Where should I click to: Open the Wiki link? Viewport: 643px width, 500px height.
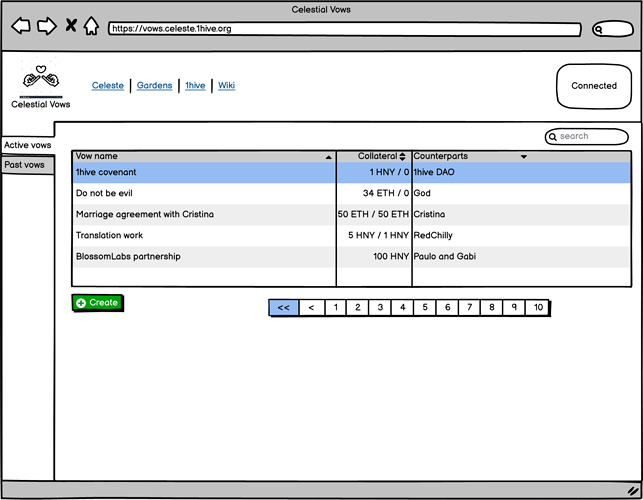pyautogui.click(x=226, y=86)
